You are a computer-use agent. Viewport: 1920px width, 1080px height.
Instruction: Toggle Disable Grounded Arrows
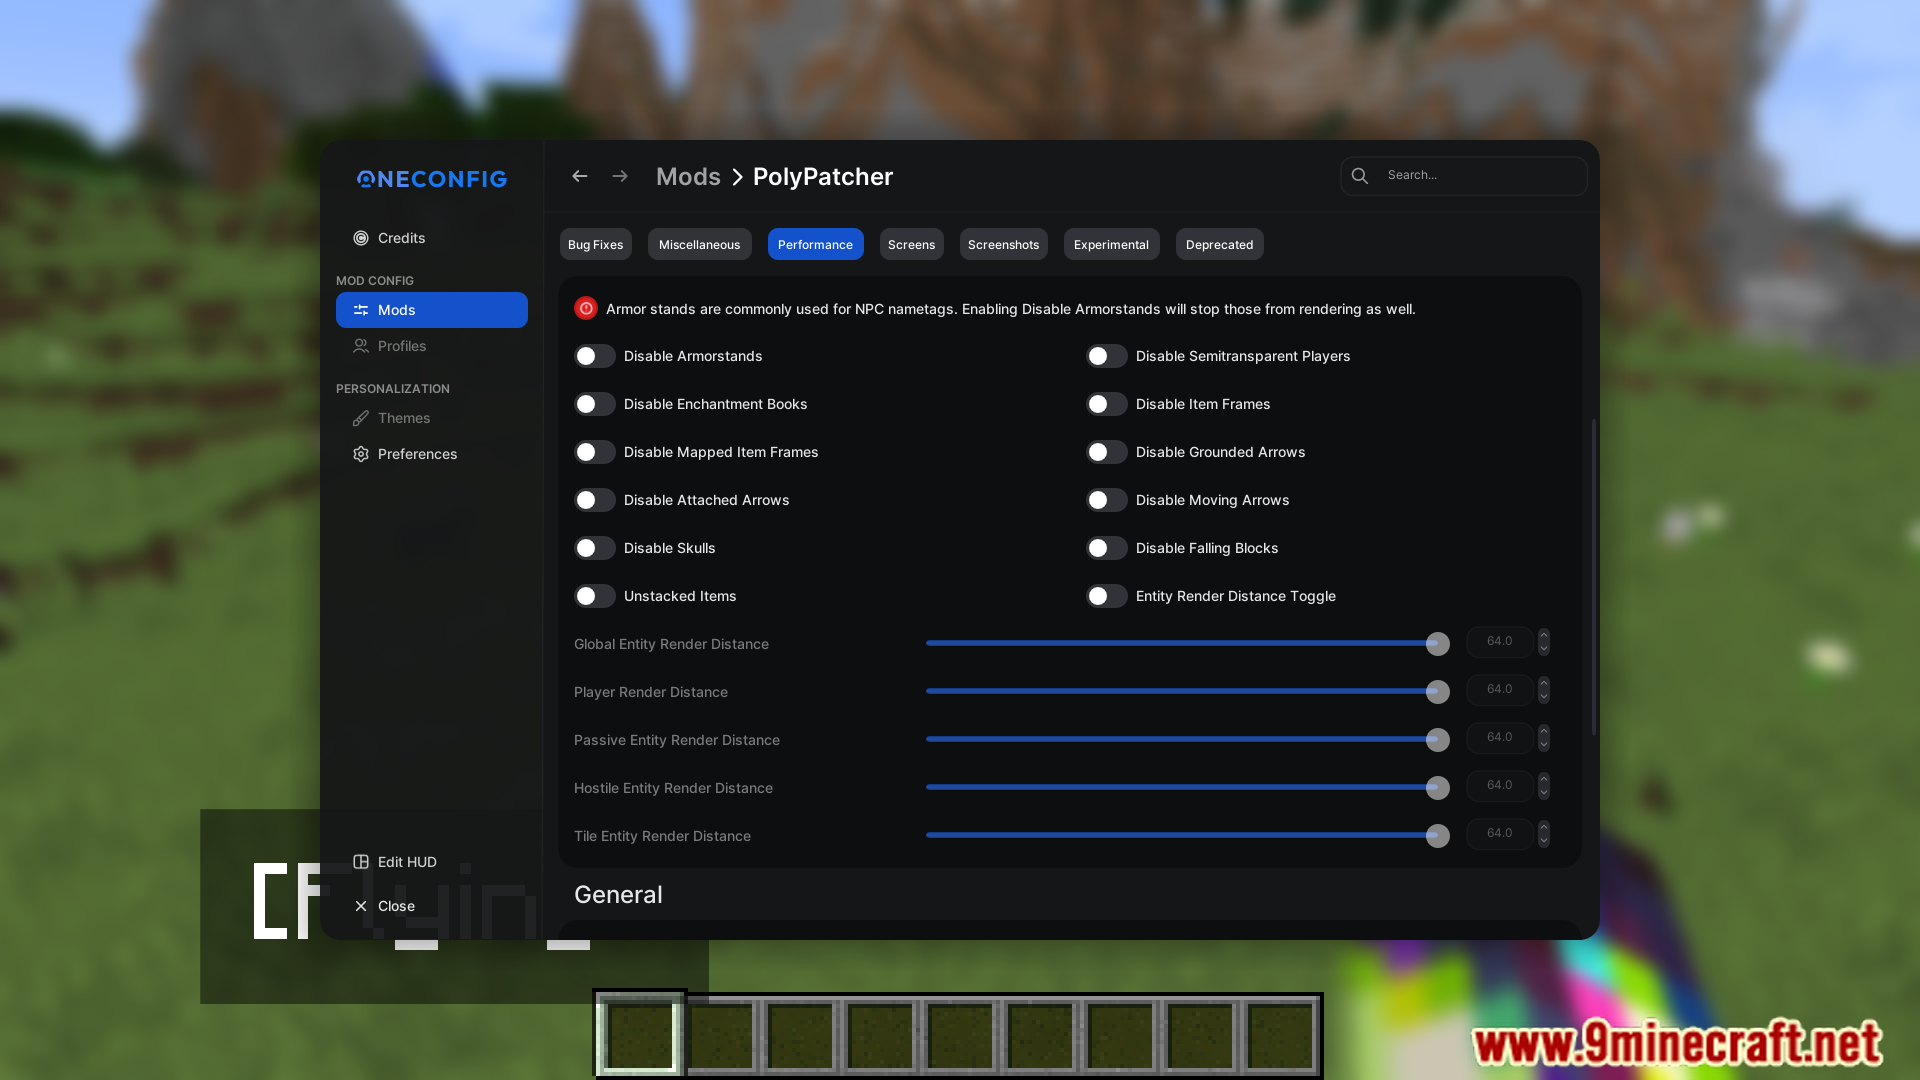(1107, 452)
